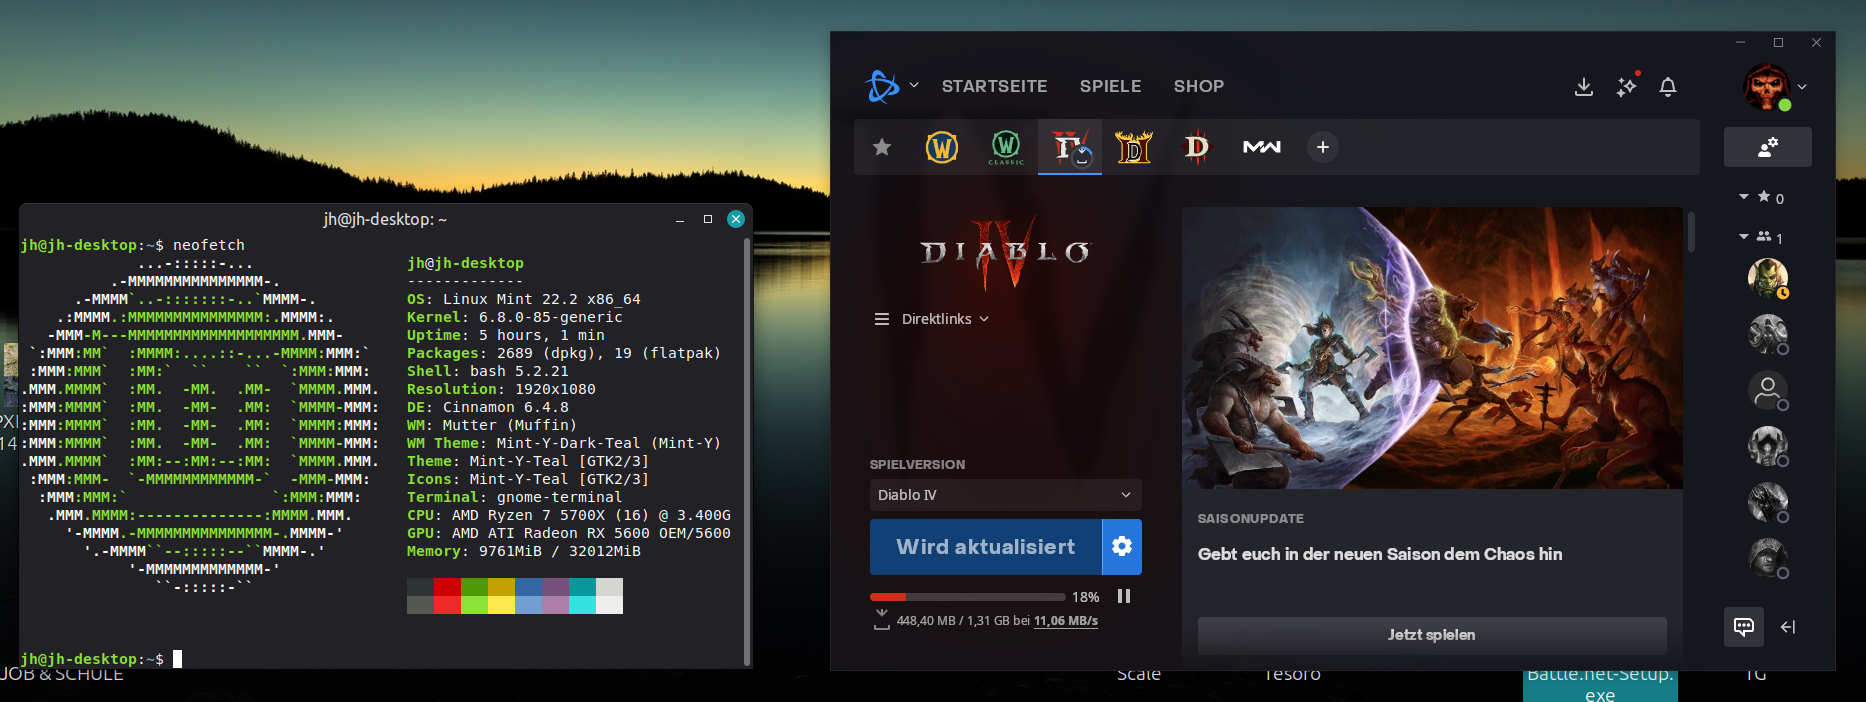
Task: Open the SPIELE tab
Action: [x=1110, y=86]
